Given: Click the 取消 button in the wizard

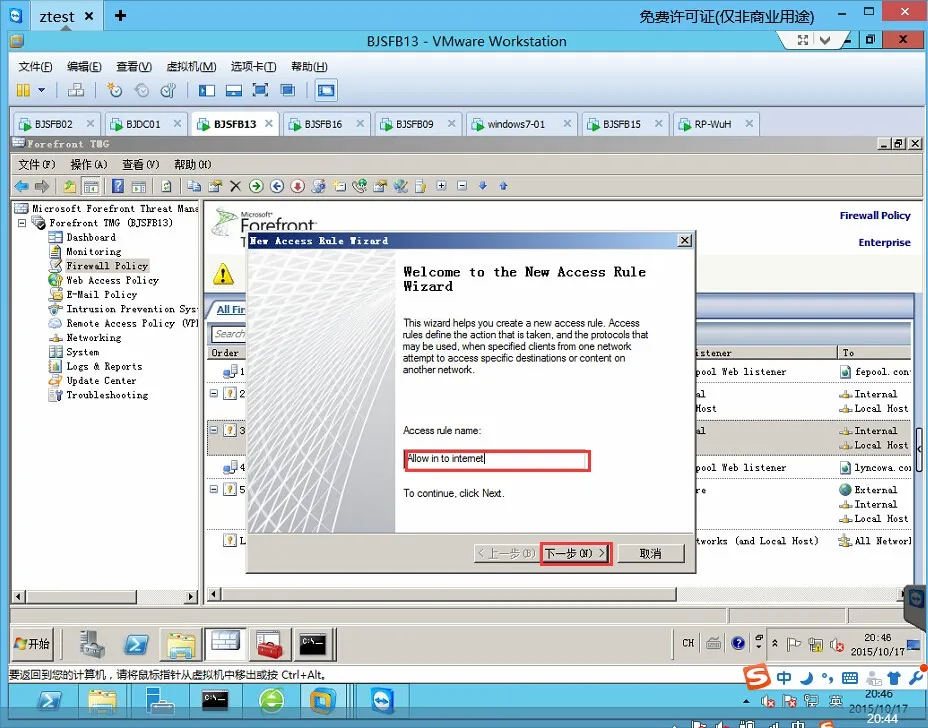Looking at the screenshot, I should tap(650, 553).
